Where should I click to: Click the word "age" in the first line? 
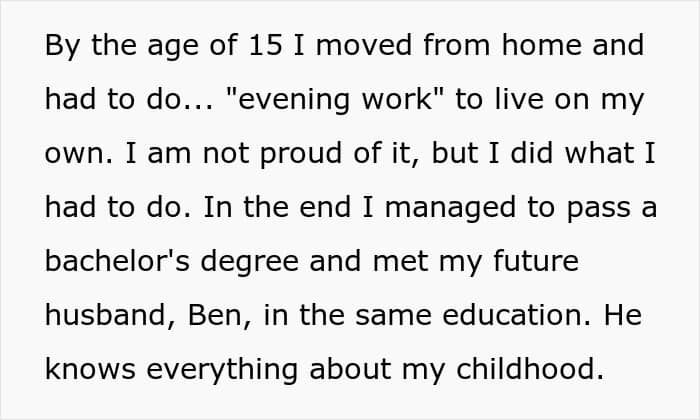[x=173, y=47]
